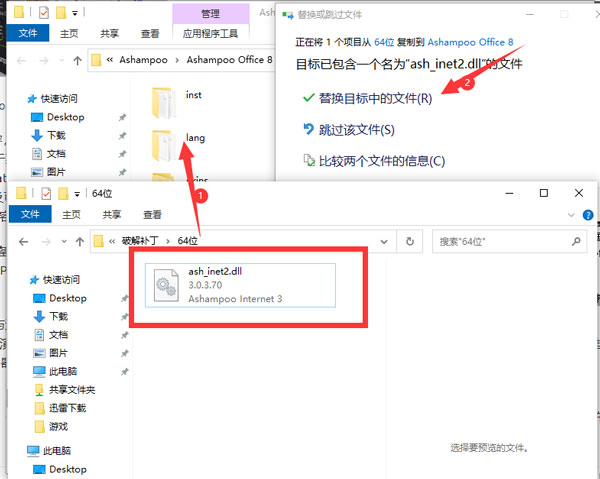Select the 管理 contextual tab
The width and height of the screenshot is (600, 479).
pos(210,14)
